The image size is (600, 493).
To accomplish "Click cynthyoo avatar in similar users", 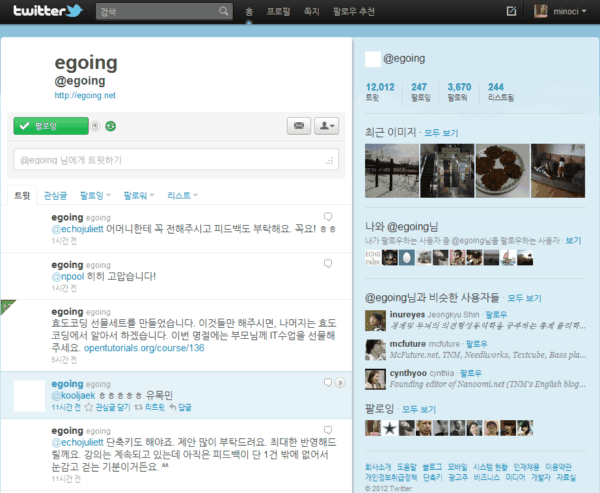I will (375, 379).
